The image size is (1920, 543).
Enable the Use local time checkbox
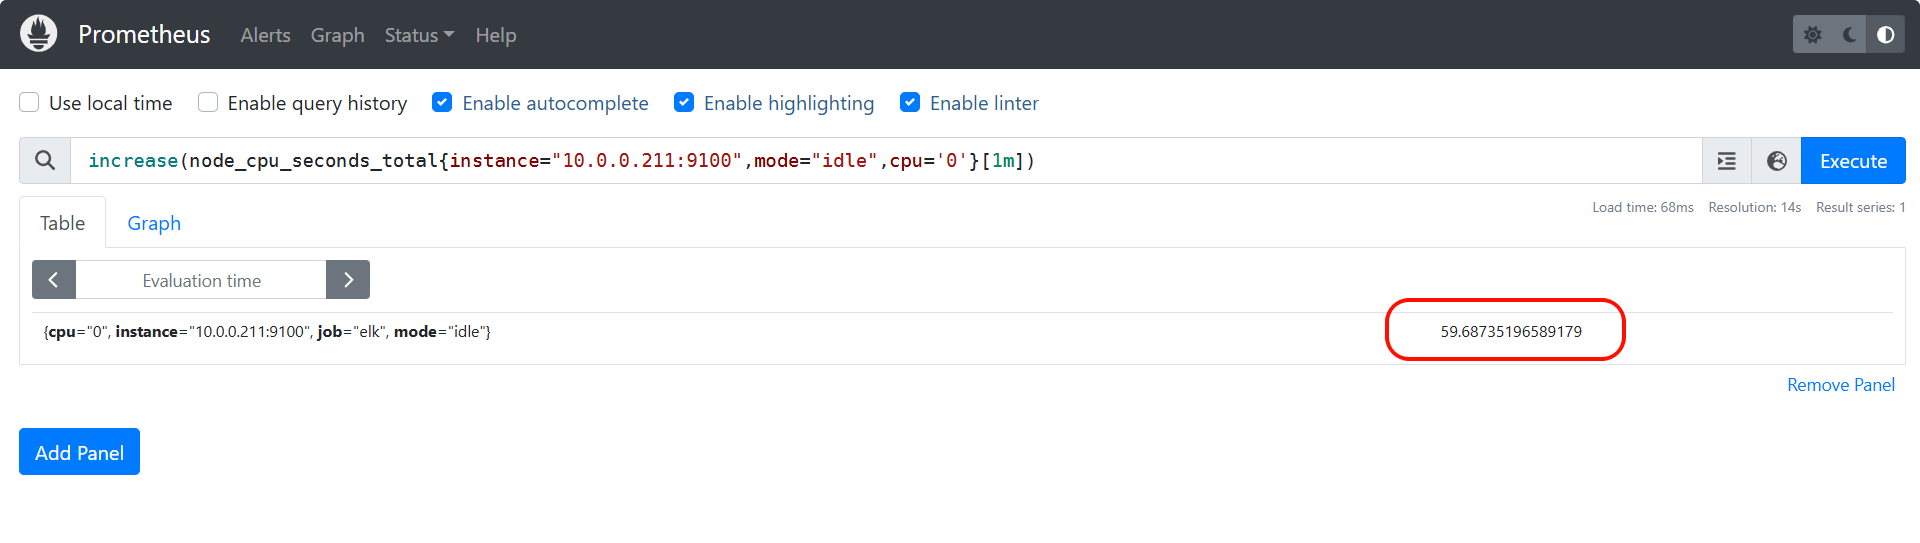[30, 103]
